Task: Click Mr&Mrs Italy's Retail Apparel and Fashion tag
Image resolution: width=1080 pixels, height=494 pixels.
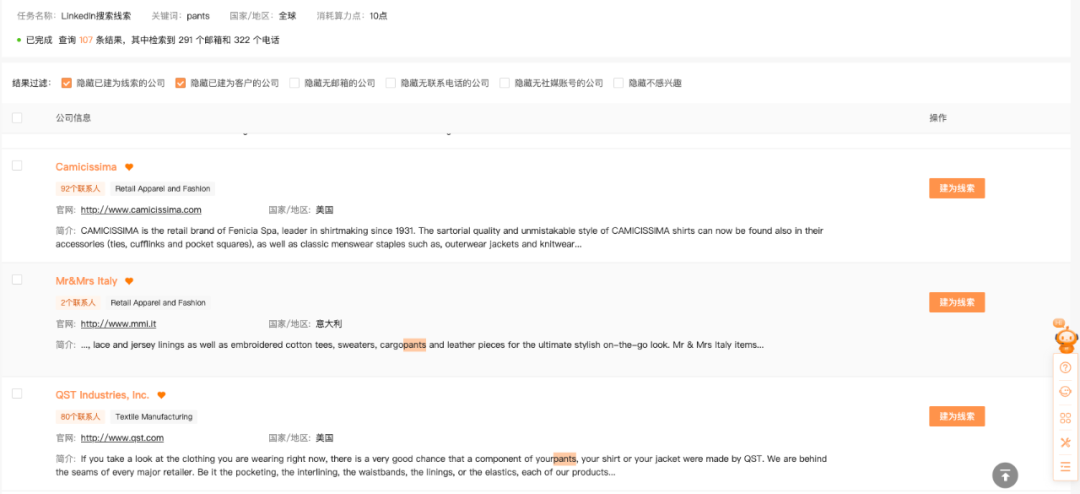Action: (x=158, y=302)
